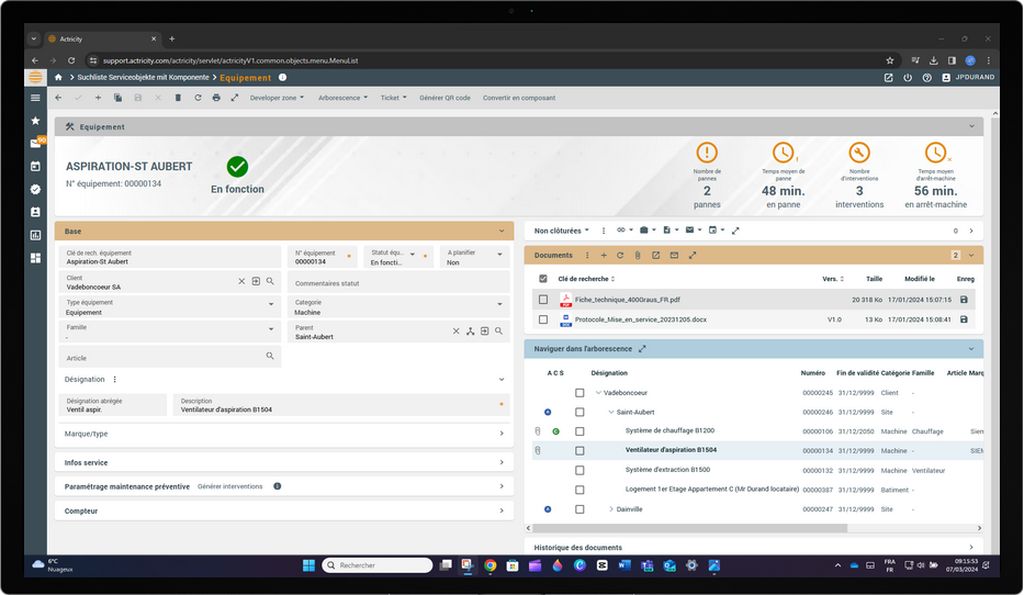Duplicate the equipment with copy icon
Image resolution: width=1024 pixels, height=595 pixels.
point(118,97)
